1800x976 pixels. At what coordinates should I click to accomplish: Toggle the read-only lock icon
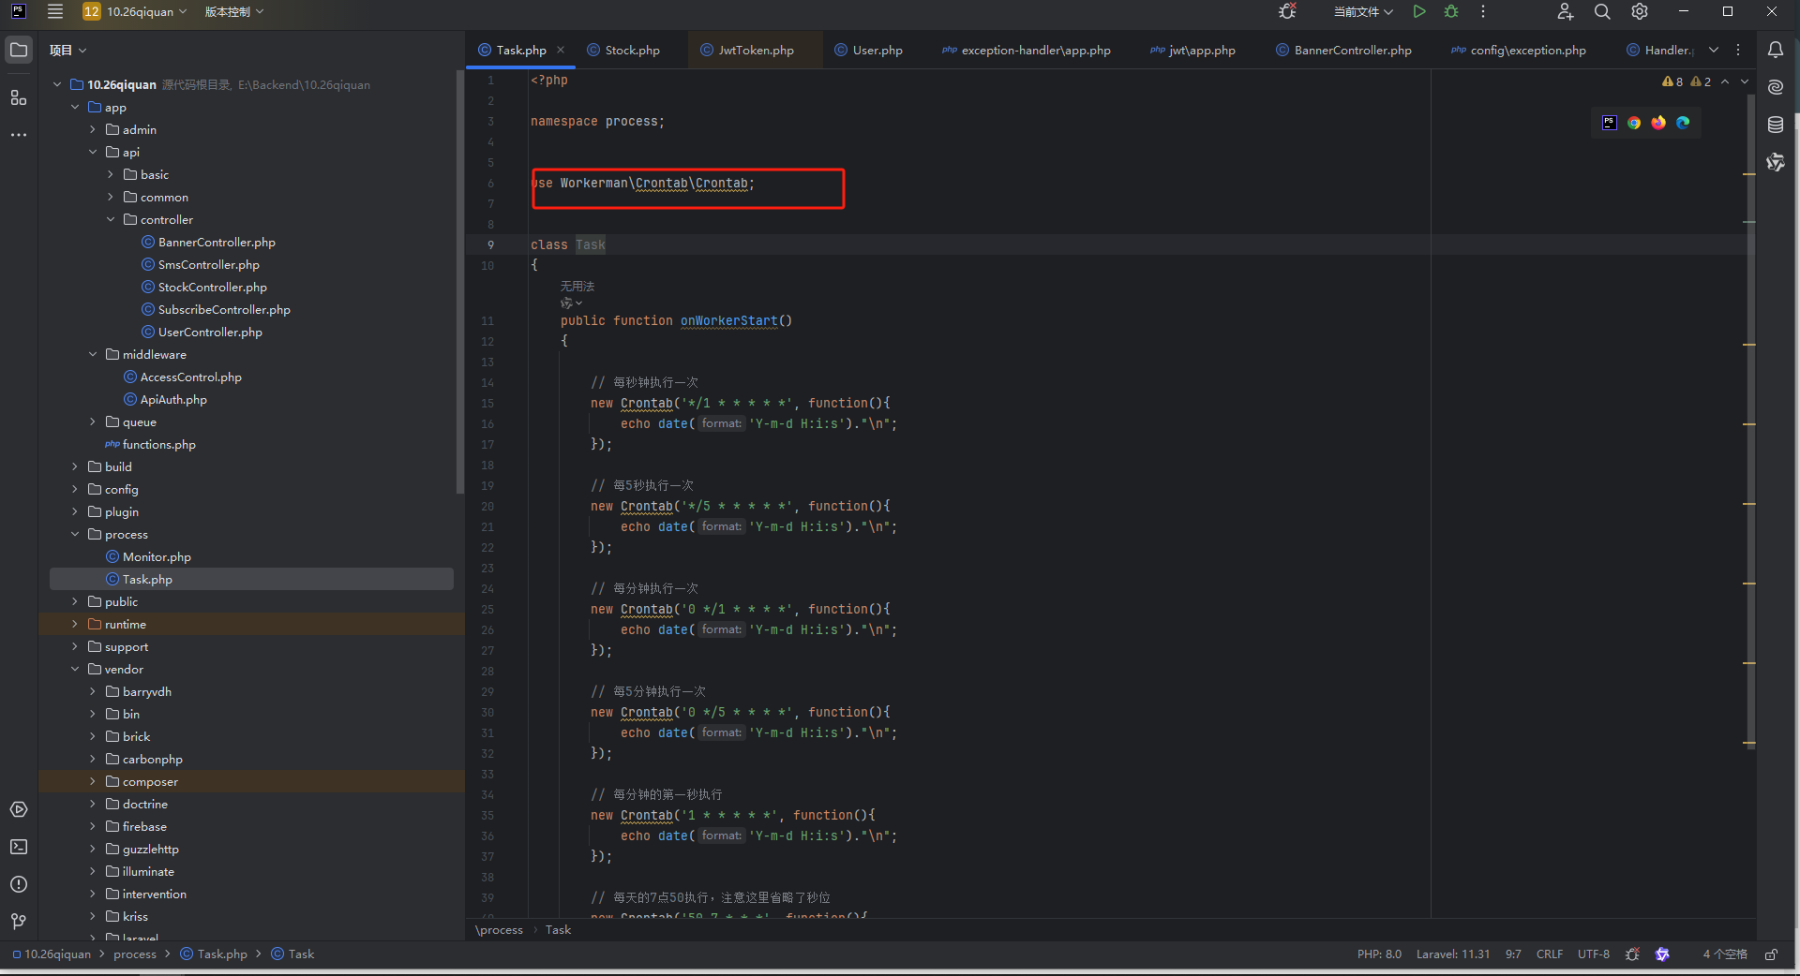(1771, 955)
